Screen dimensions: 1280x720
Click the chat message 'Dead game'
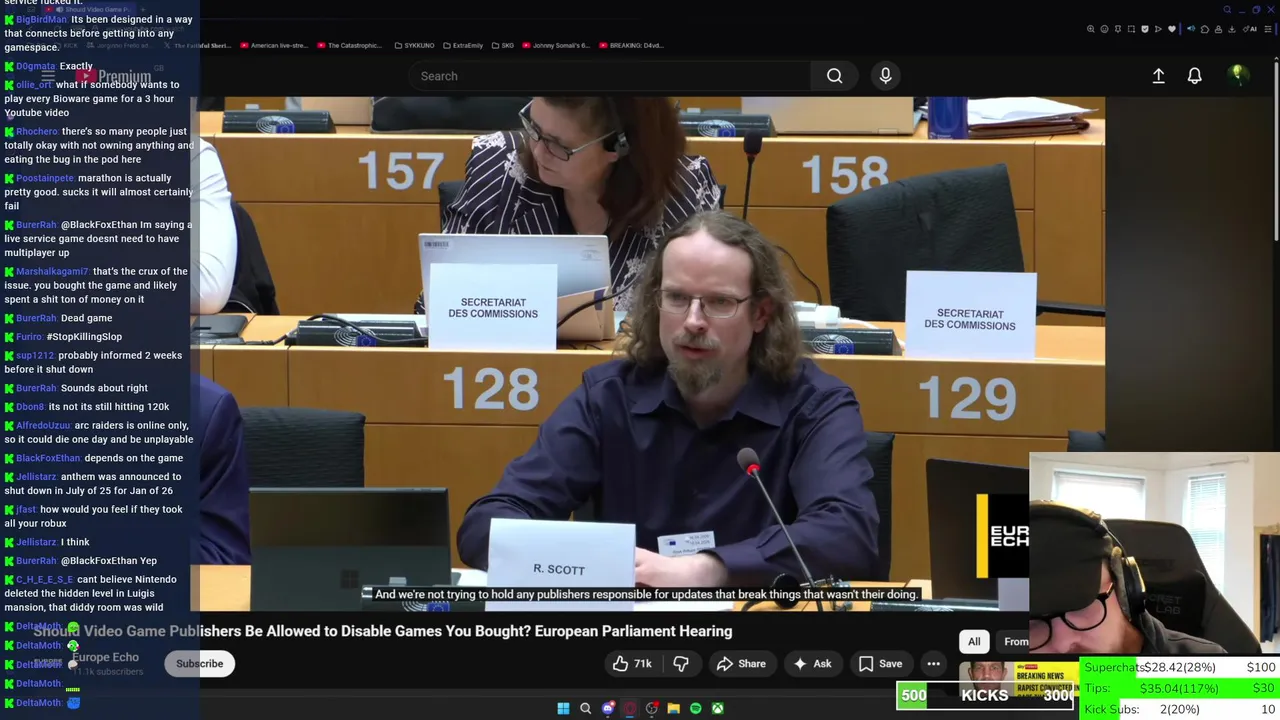coord(86,318)
